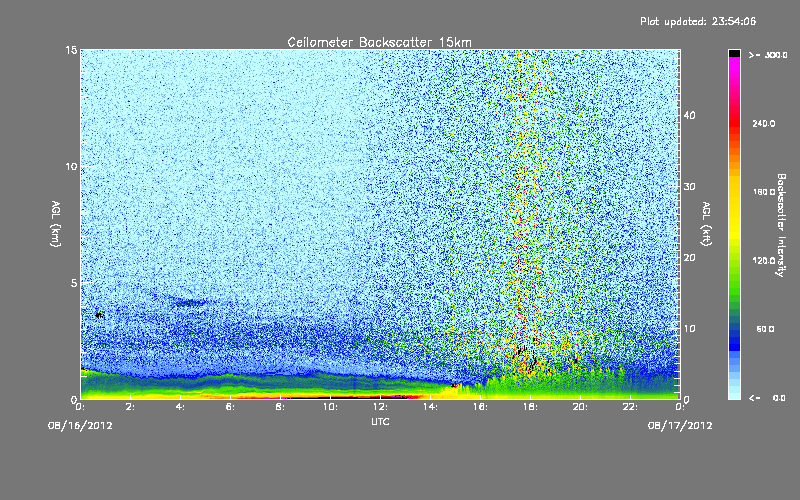Select the "16:" hour tick label
The width and height of the screenshot is (800, 500).
click(480, 407)
